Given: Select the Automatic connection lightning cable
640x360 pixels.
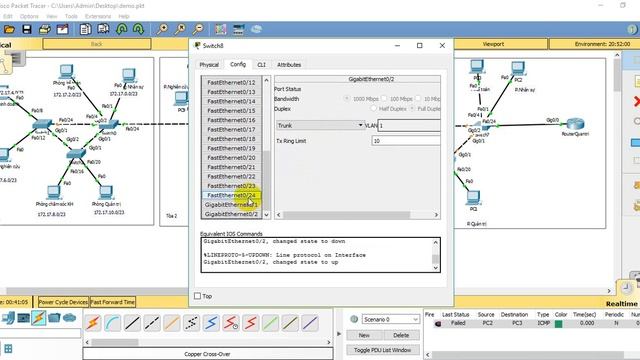Looking at the screenshot, I should tap(93, 323).
